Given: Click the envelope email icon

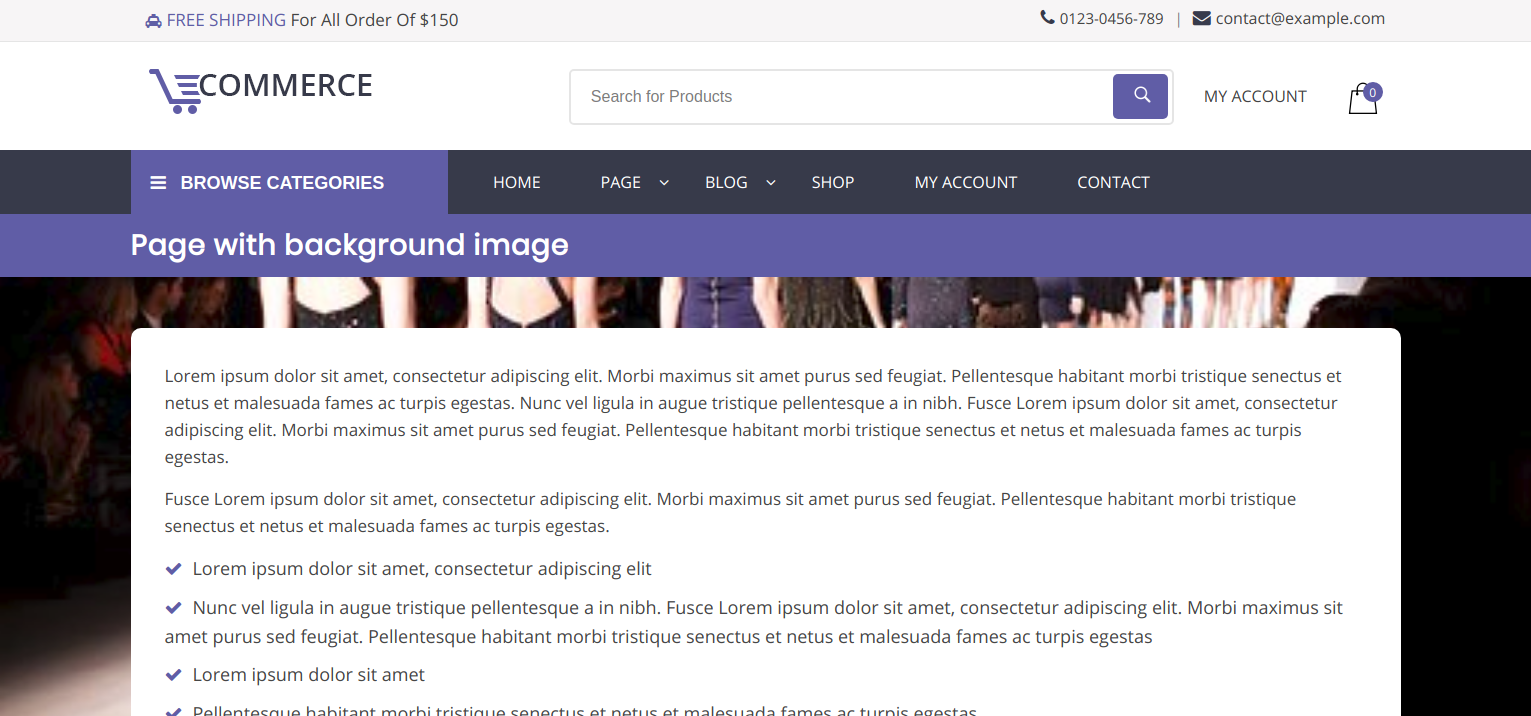Looking at the screenshot, I should click(1202, 18).
